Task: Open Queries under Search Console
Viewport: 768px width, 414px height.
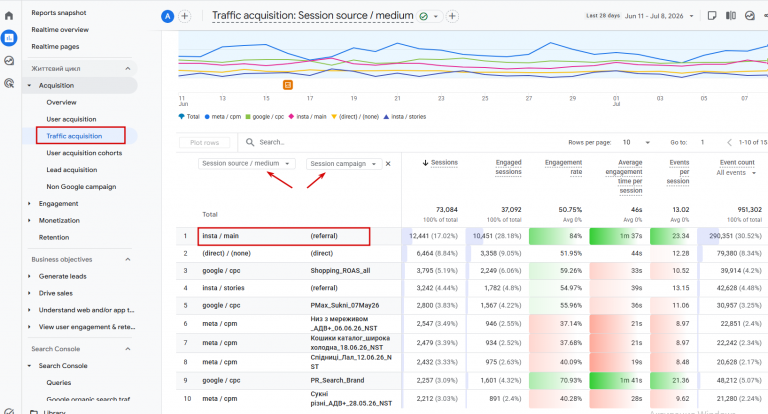Action: tap(59, 383)
